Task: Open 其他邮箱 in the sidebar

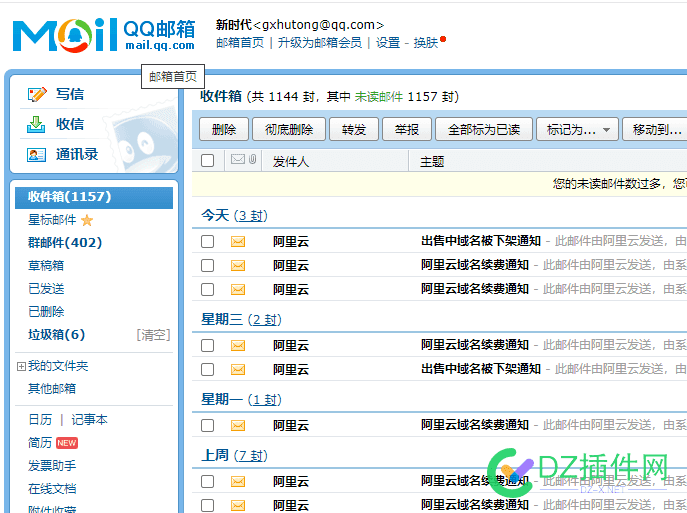Action: click(x=52, y=389)
